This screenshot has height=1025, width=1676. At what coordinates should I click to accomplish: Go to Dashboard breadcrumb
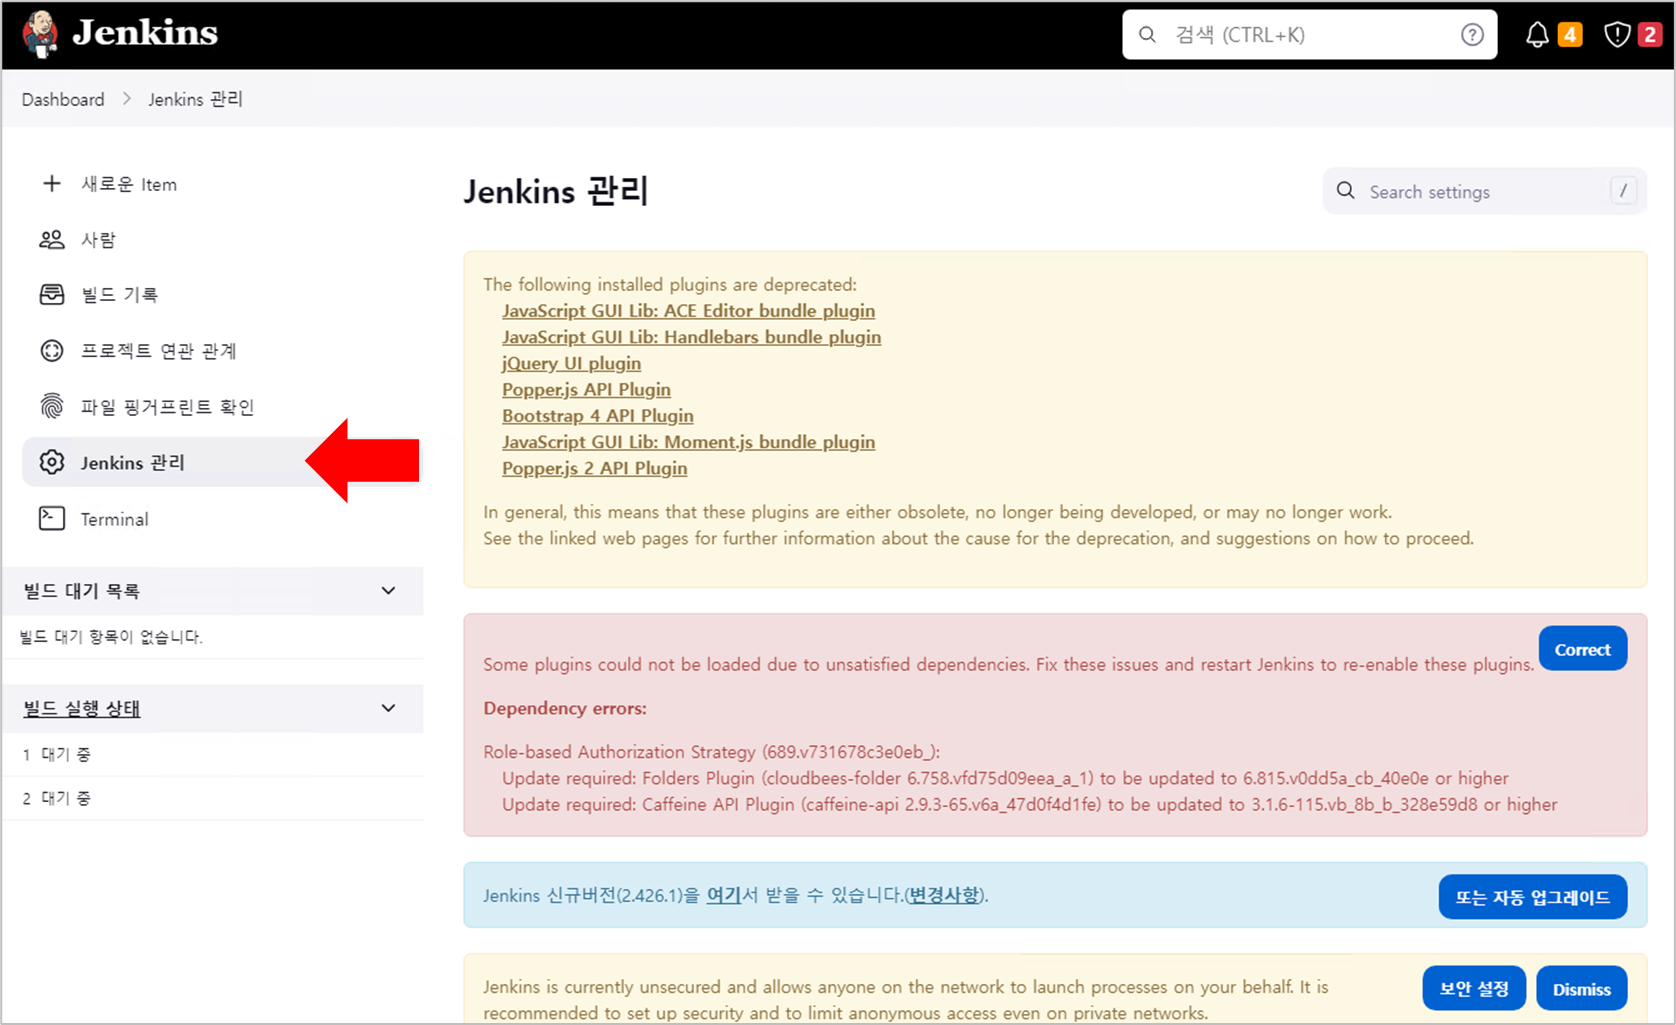click(63, 99)
